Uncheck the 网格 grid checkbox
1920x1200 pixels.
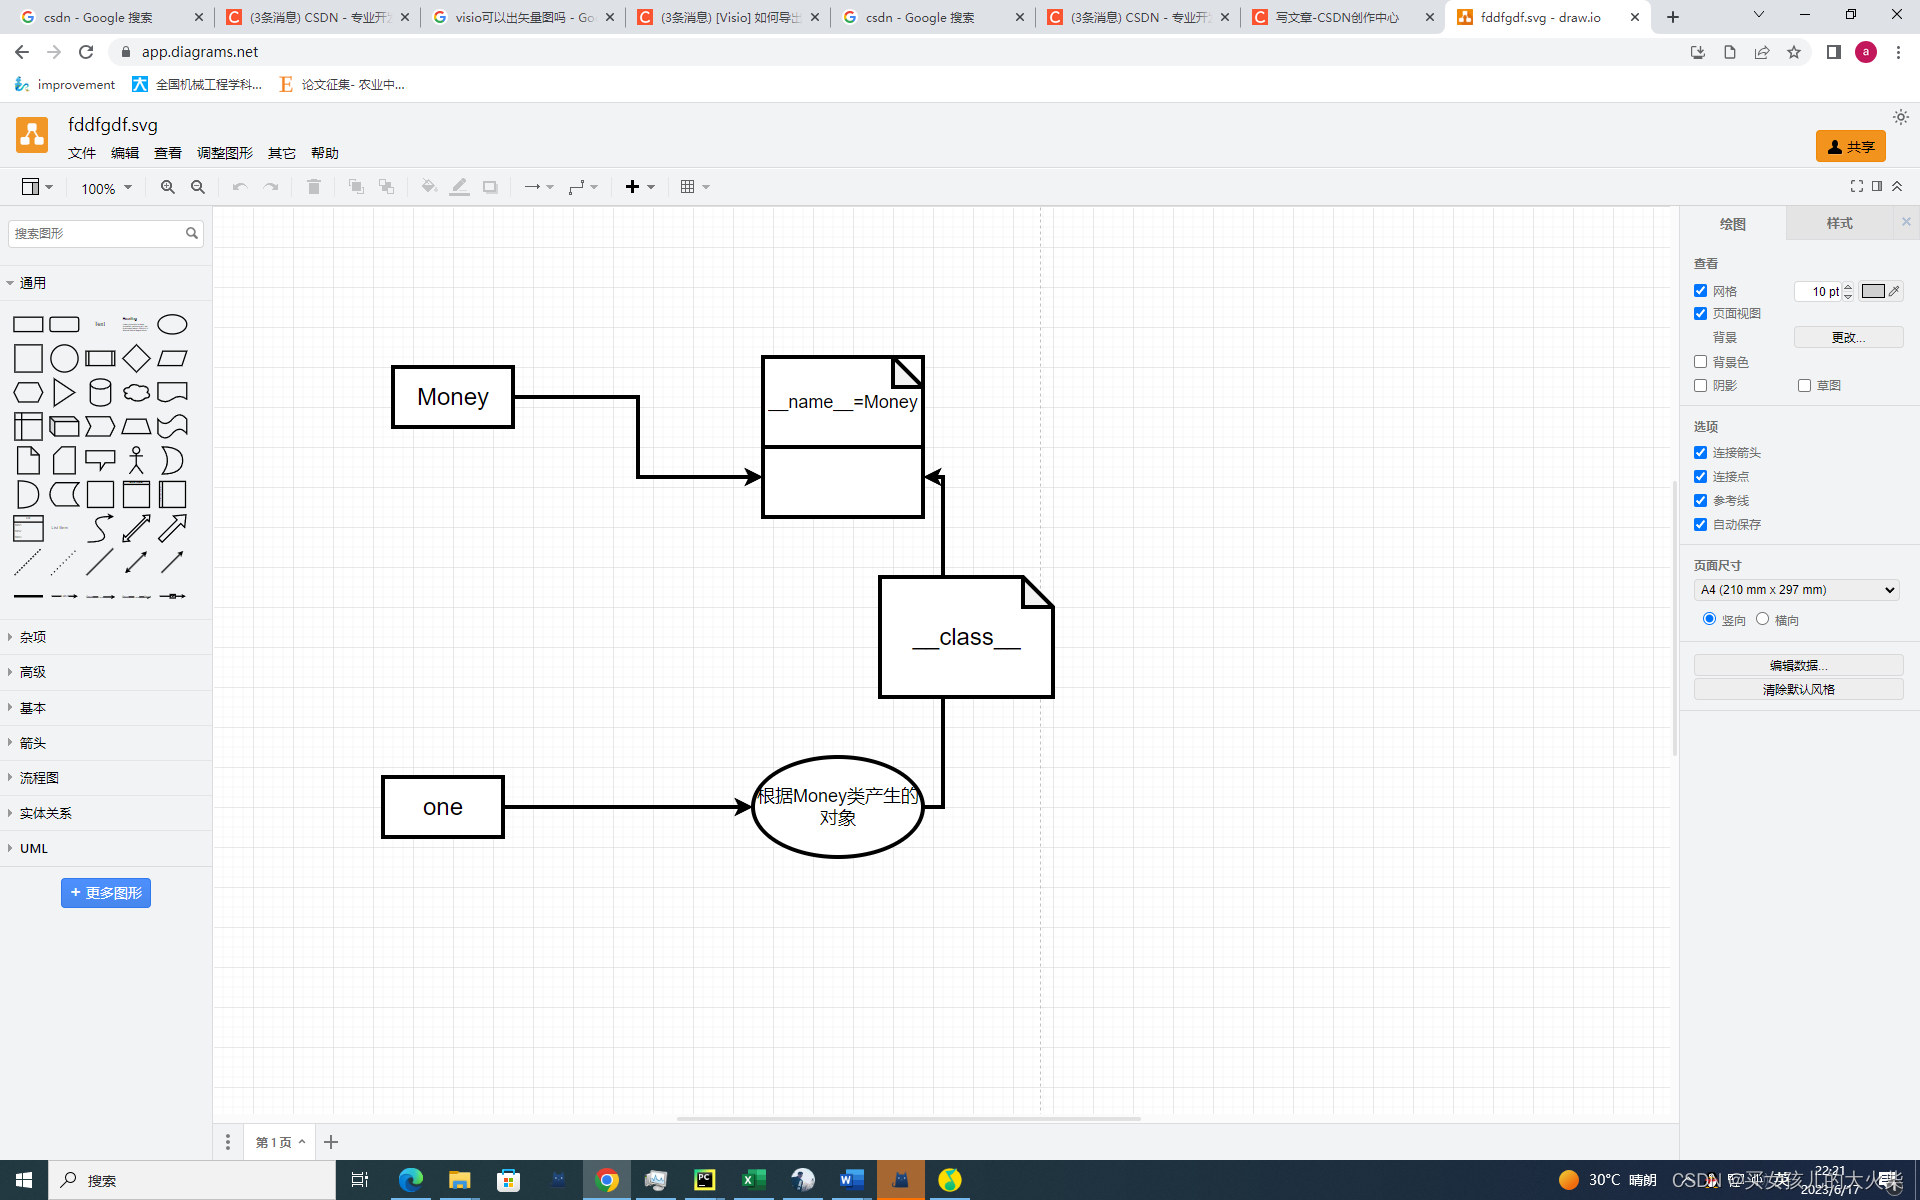[1700, 291]
